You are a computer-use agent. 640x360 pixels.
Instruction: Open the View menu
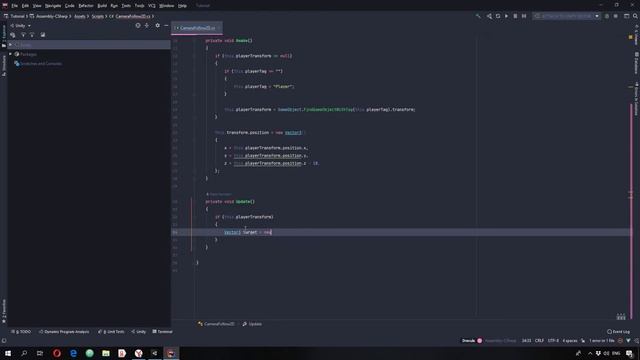37,6
